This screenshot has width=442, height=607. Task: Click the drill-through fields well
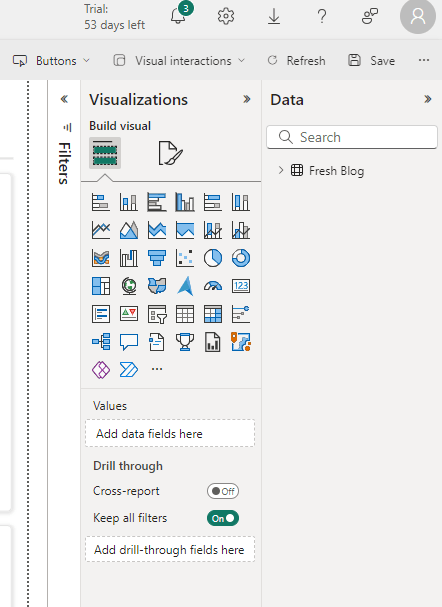click(x=170, y=549)
